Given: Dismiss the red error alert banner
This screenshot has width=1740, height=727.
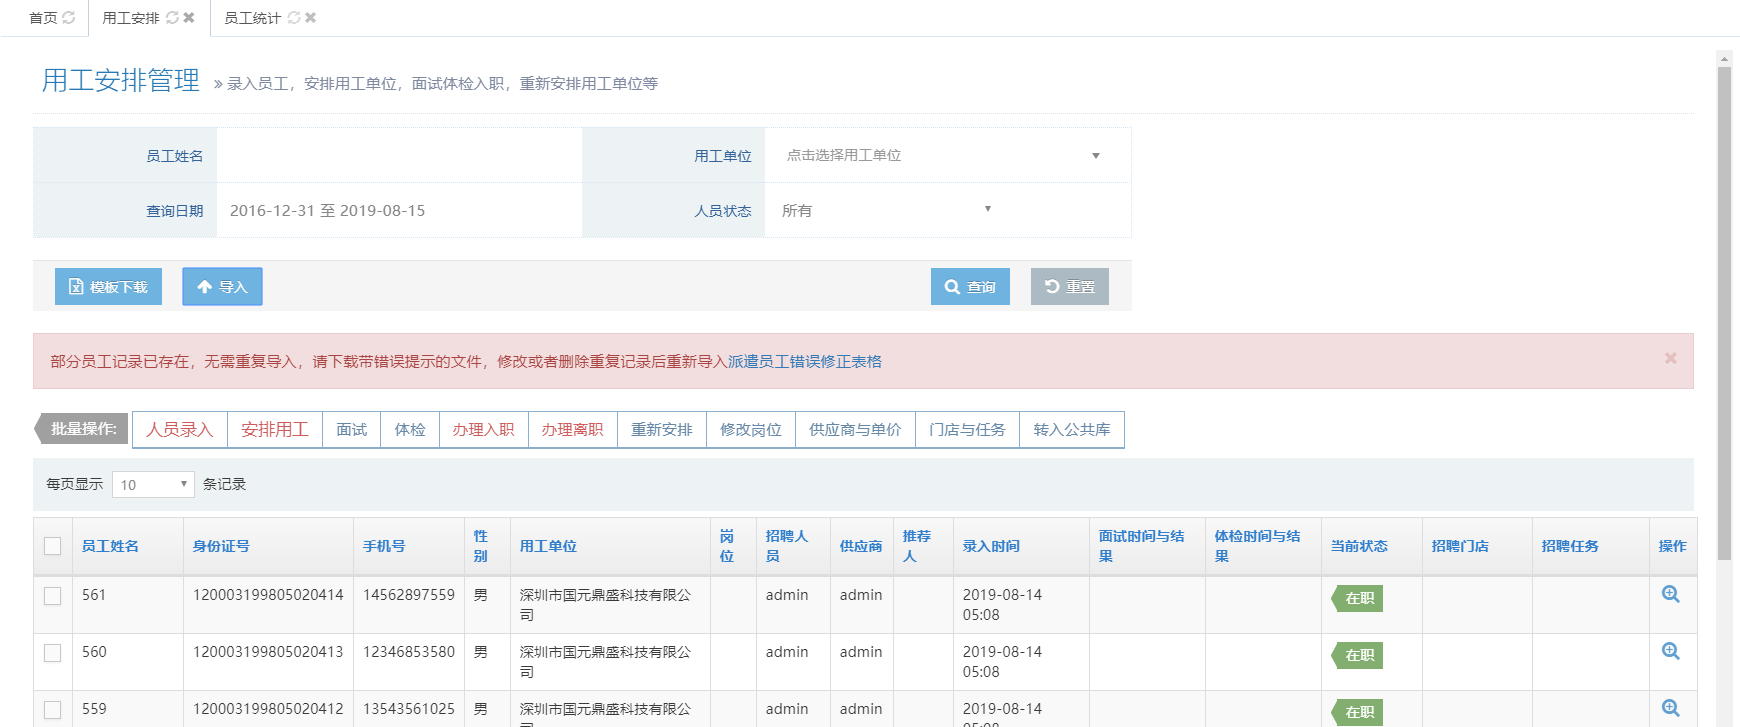Looking at the screenshot, I should 1670,358.
